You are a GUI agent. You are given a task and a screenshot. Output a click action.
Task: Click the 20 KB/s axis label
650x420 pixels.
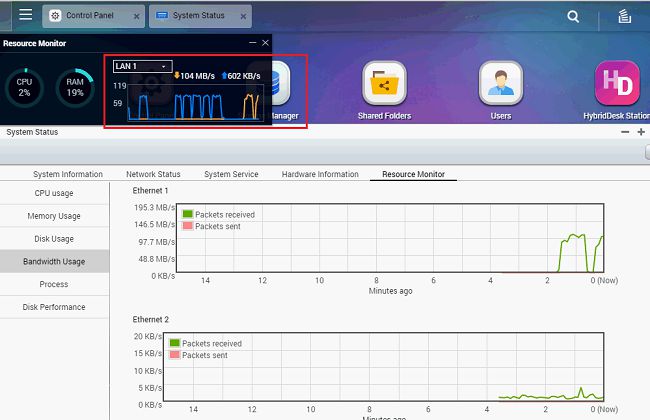point(148,336)
